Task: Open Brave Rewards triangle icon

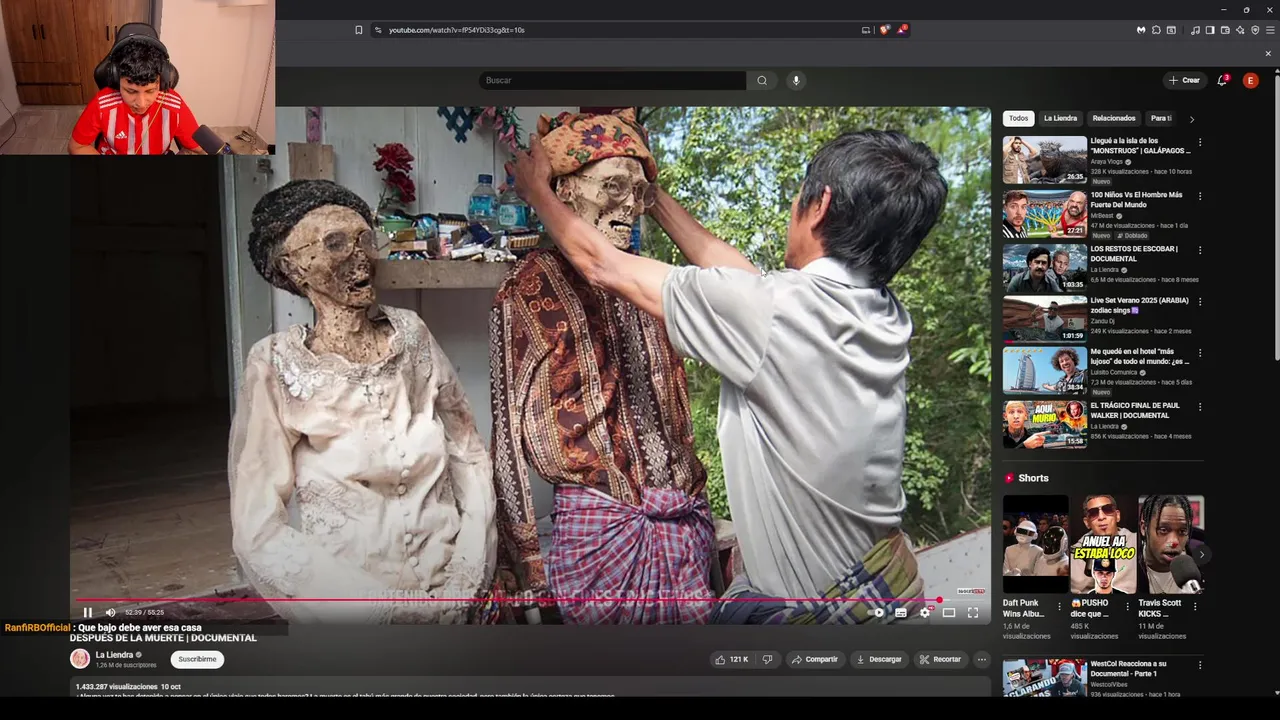Action: coord(902,30)
